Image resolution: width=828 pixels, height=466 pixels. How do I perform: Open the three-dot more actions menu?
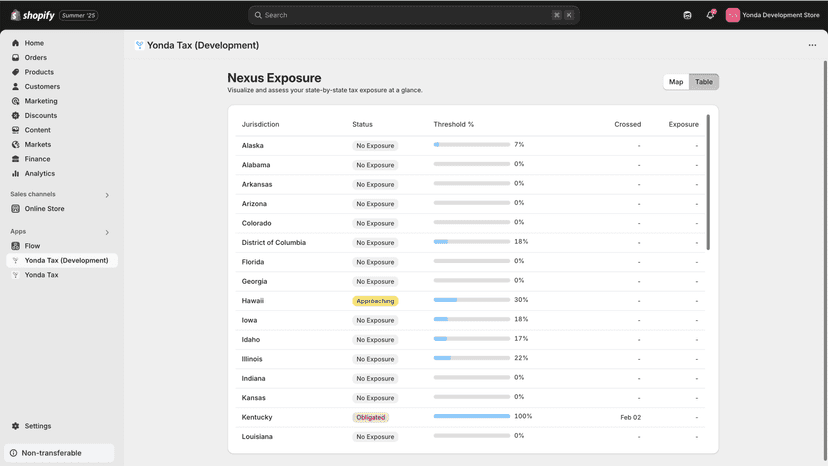pyautogui.click(x=812, y=45)
